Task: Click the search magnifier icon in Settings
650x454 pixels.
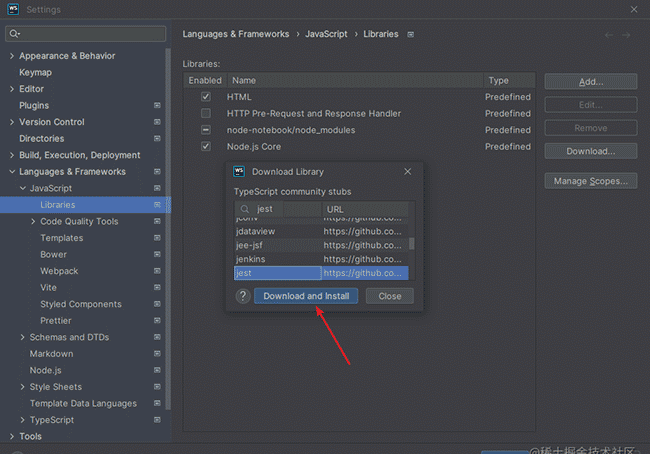Action: [14, 34]
